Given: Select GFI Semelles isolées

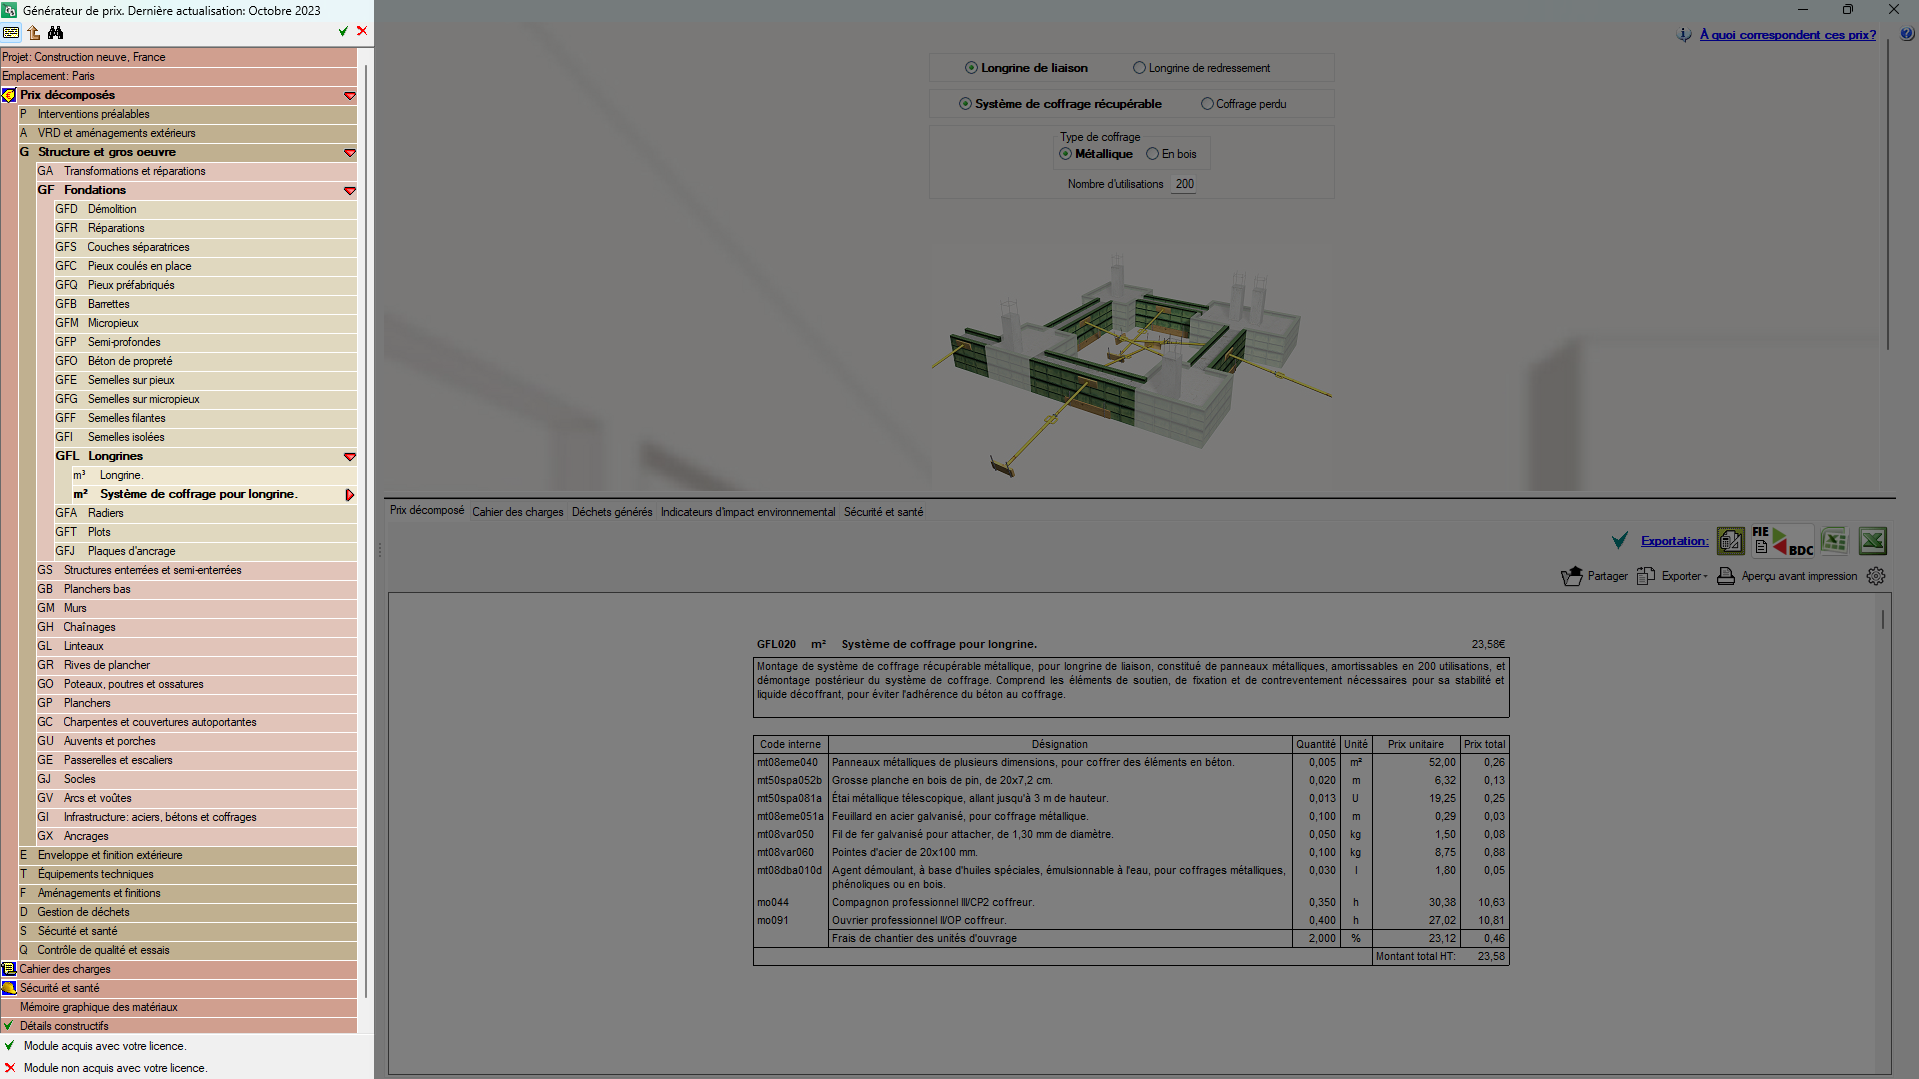Looking at the screenshot, I should tap(205, 437).
